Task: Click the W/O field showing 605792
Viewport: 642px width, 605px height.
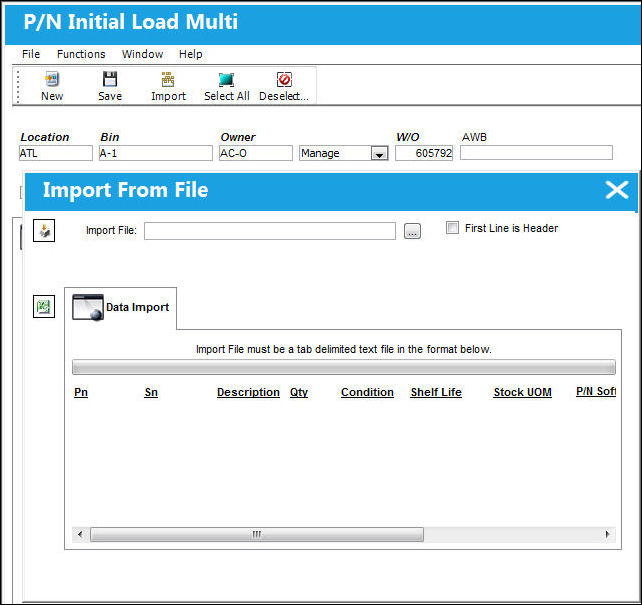Action: 424,153
